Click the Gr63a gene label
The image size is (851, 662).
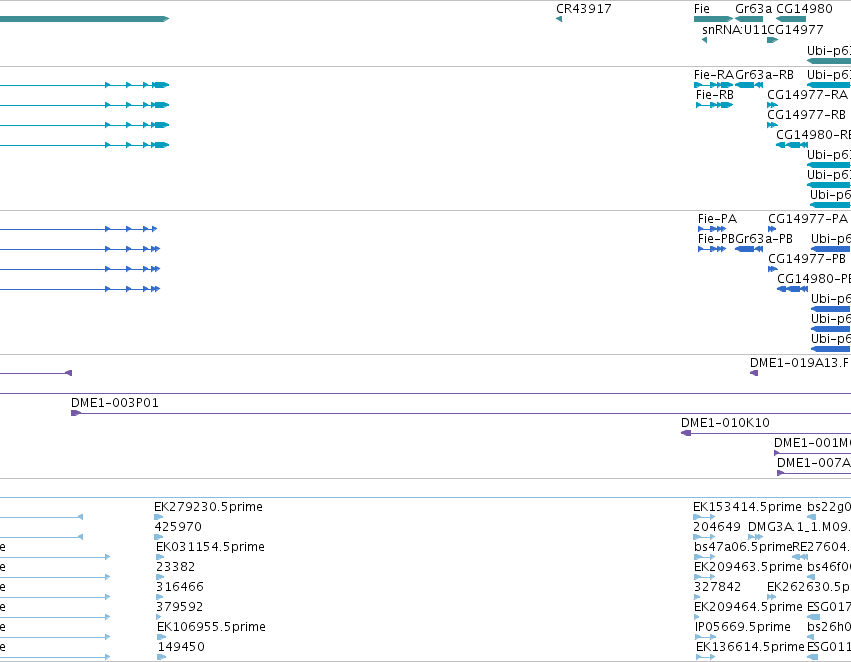click(x=753, y=9)
